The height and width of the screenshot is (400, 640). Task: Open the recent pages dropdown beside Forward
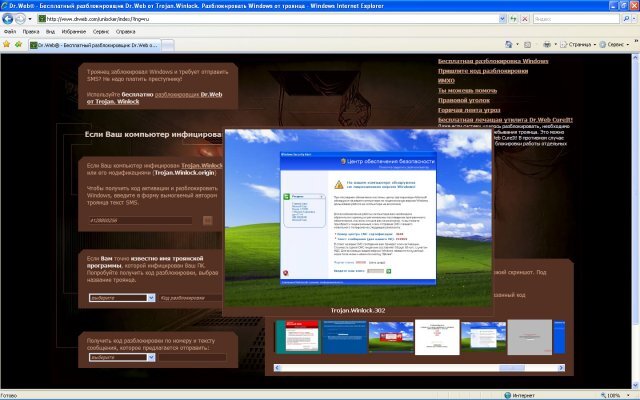tap(30, 19)
